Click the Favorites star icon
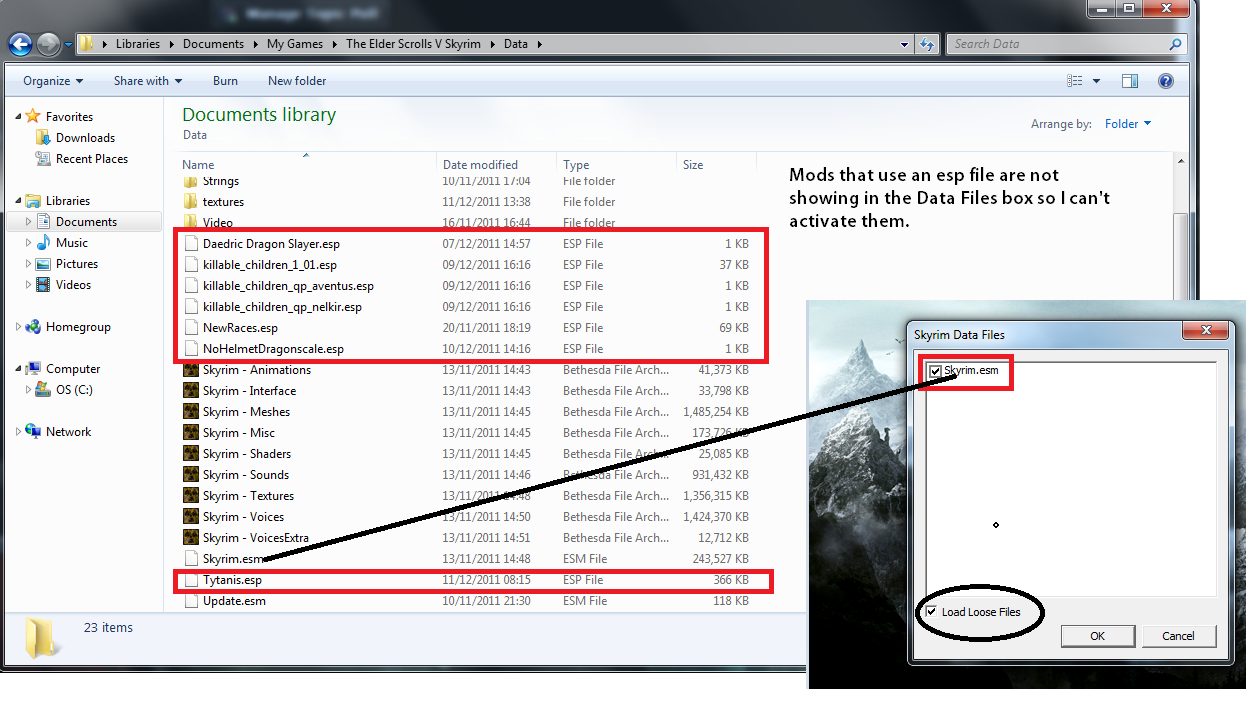Viewport: 1246px width, 702px height. click(x=33, y=117)
